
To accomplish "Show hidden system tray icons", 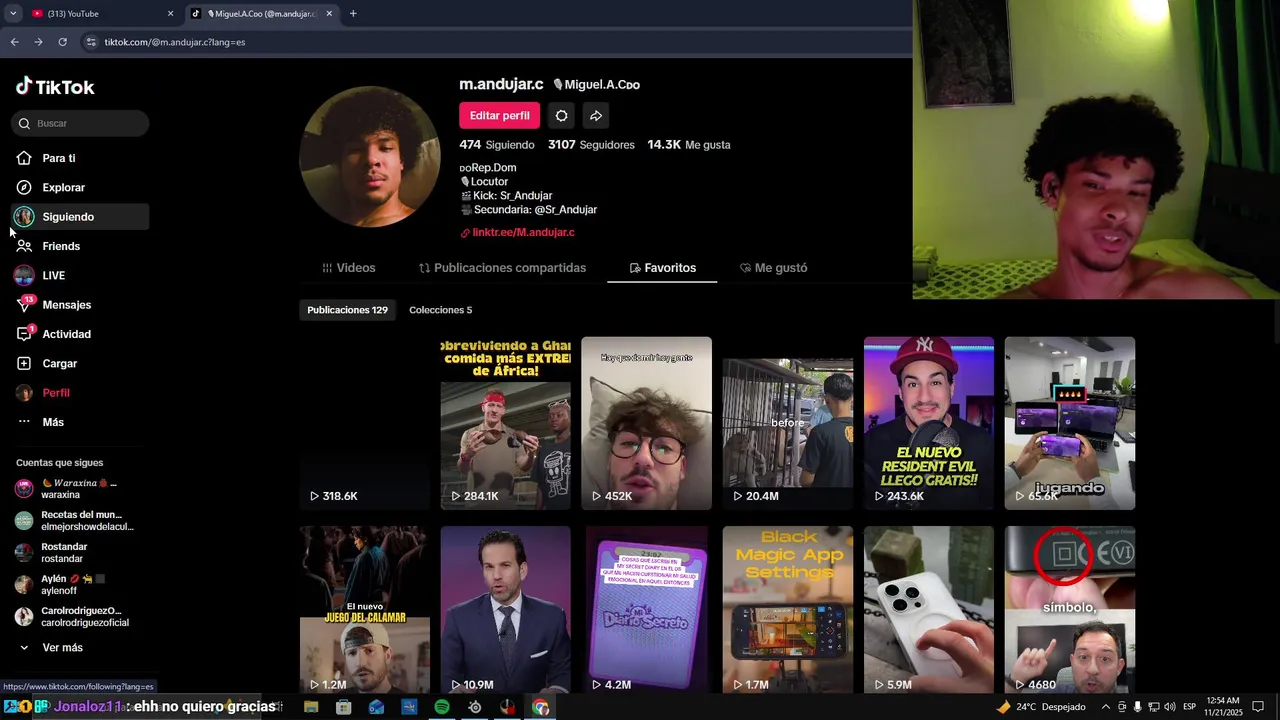I will pos(1105,707).
